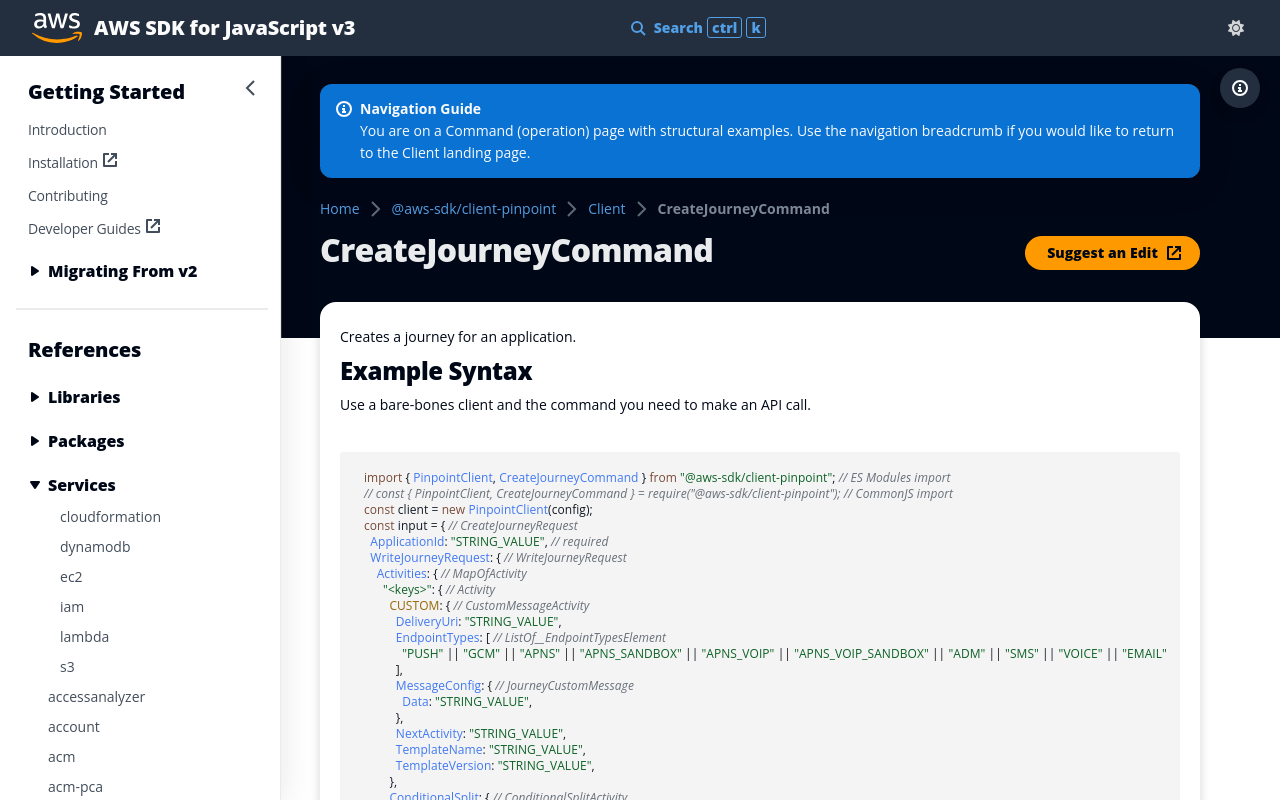Select dynamodb under Services
The width and height of the screenshot is (1280, 800).
click(x=95, y=547)
